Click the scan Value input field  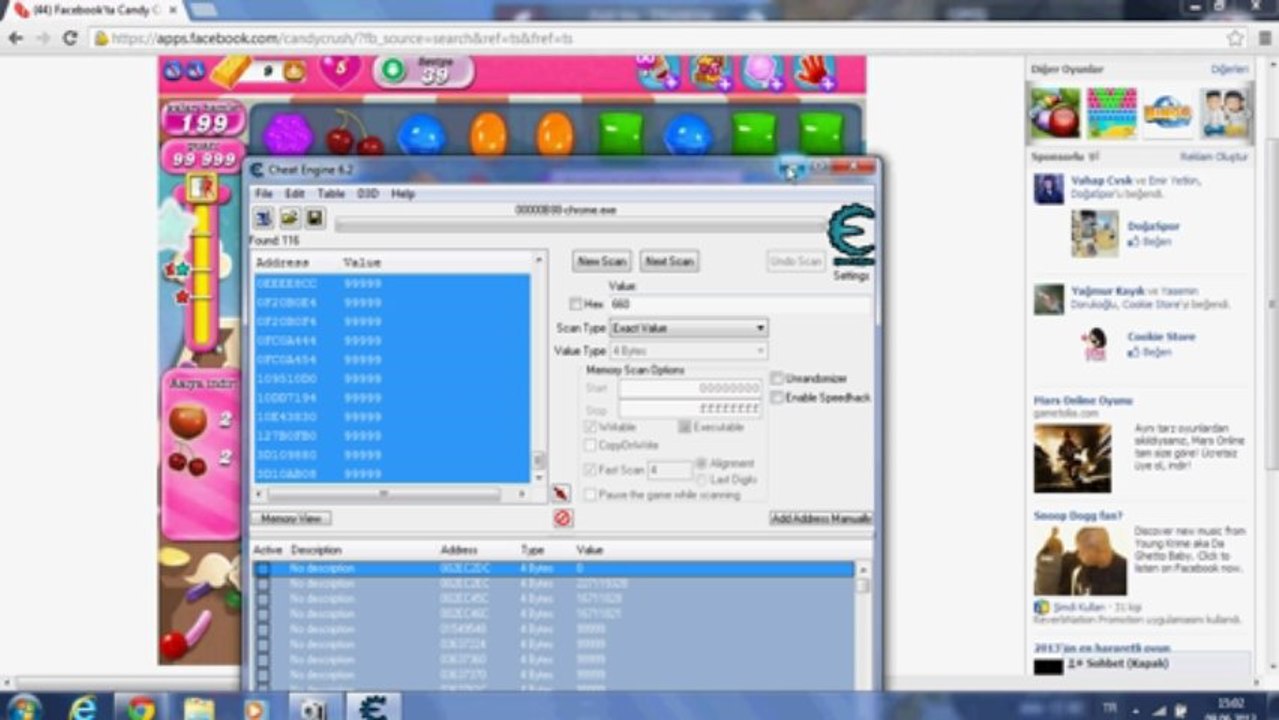740,304
